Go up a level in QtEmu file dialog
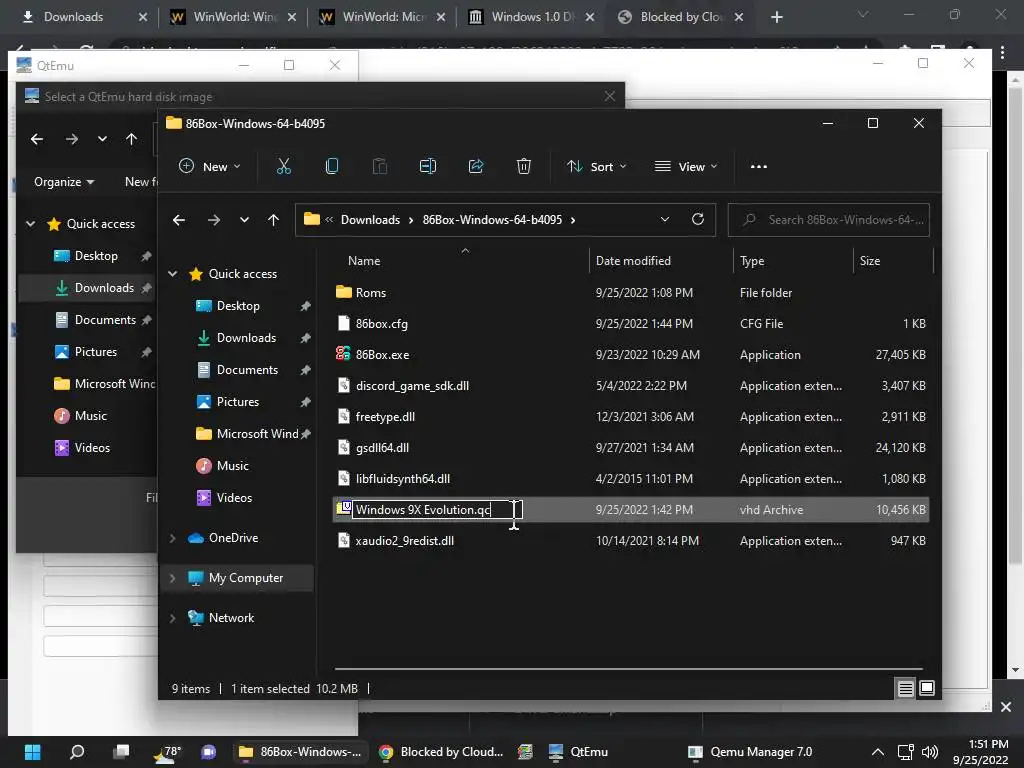This screenshot has width=1024, height=768. (x=131, y=139)
